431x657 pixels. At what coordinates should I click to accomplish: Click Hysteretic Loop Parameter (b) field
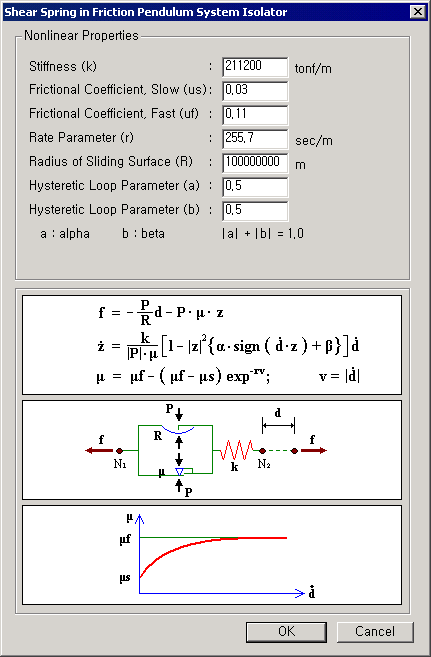(255, 211)
